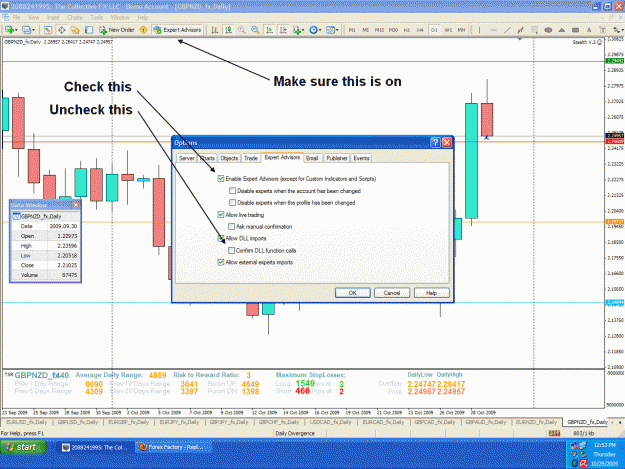Check Disable experts when account changed
This screenshot has height=469, width=625.
[232, 191]
